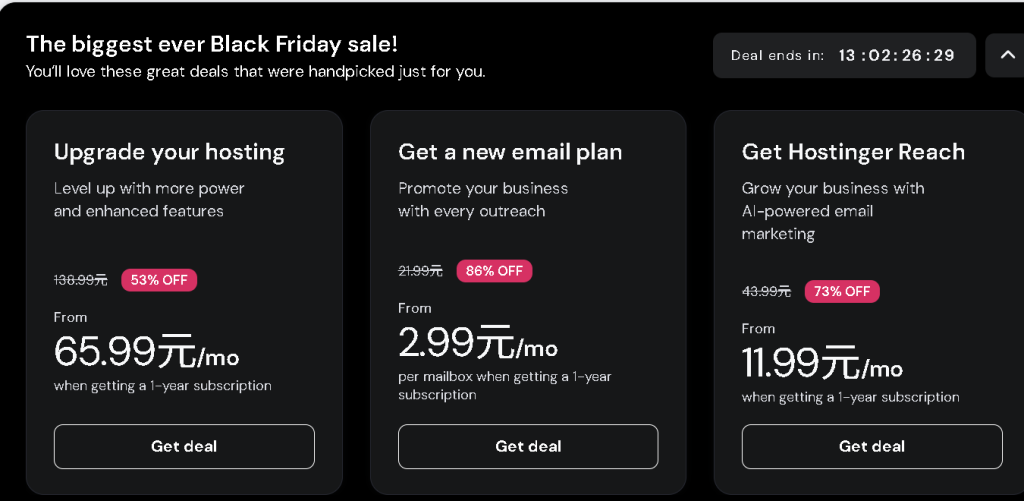Select the Get Hostinger Reach heading
The width and height of the screenshot is (1024, 501).
(853, 152)
